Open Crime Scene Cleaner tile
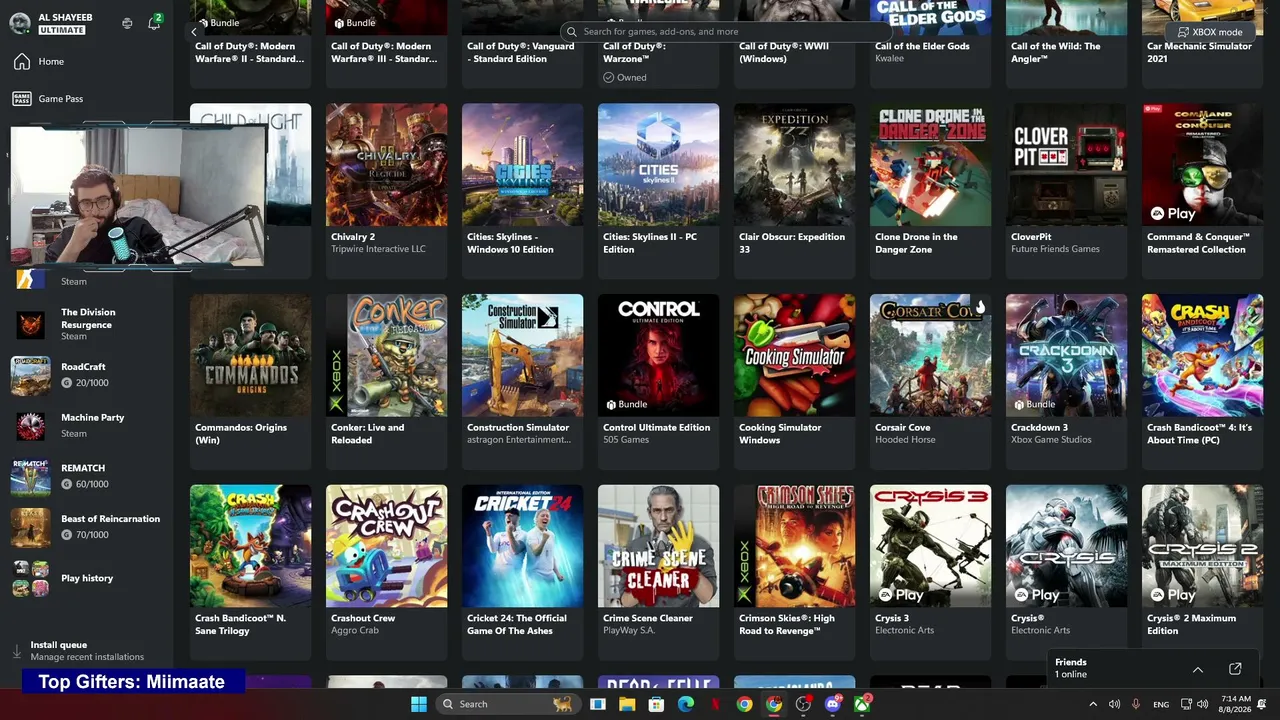Screen dimensions: 1280x720 (x=658, y=572)
